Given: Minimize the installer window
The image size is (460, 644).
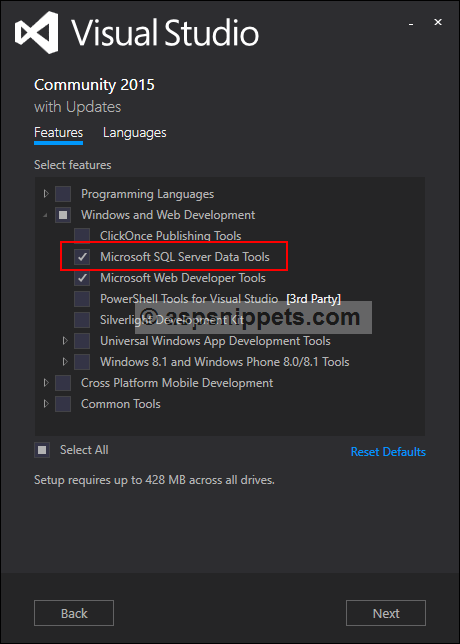Looking at the screenshot, I should pos(411,25).
